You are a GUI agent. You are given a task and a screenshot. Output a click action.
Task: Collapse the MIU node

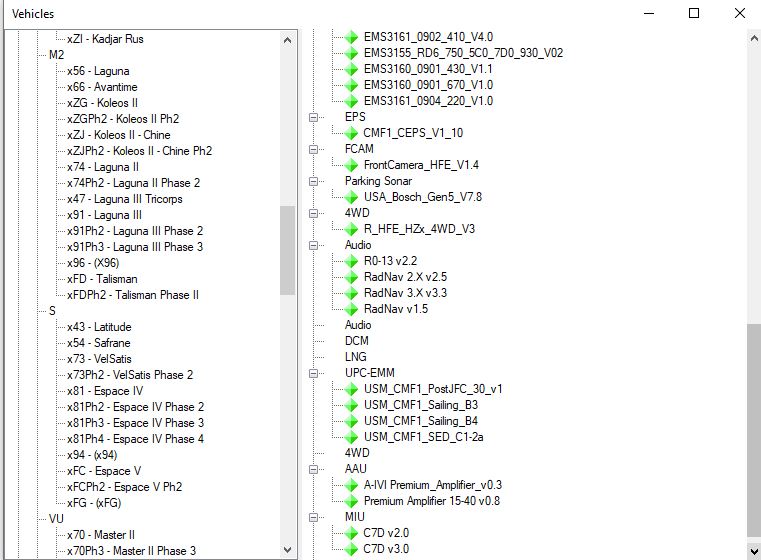click(x=314, y=517)
